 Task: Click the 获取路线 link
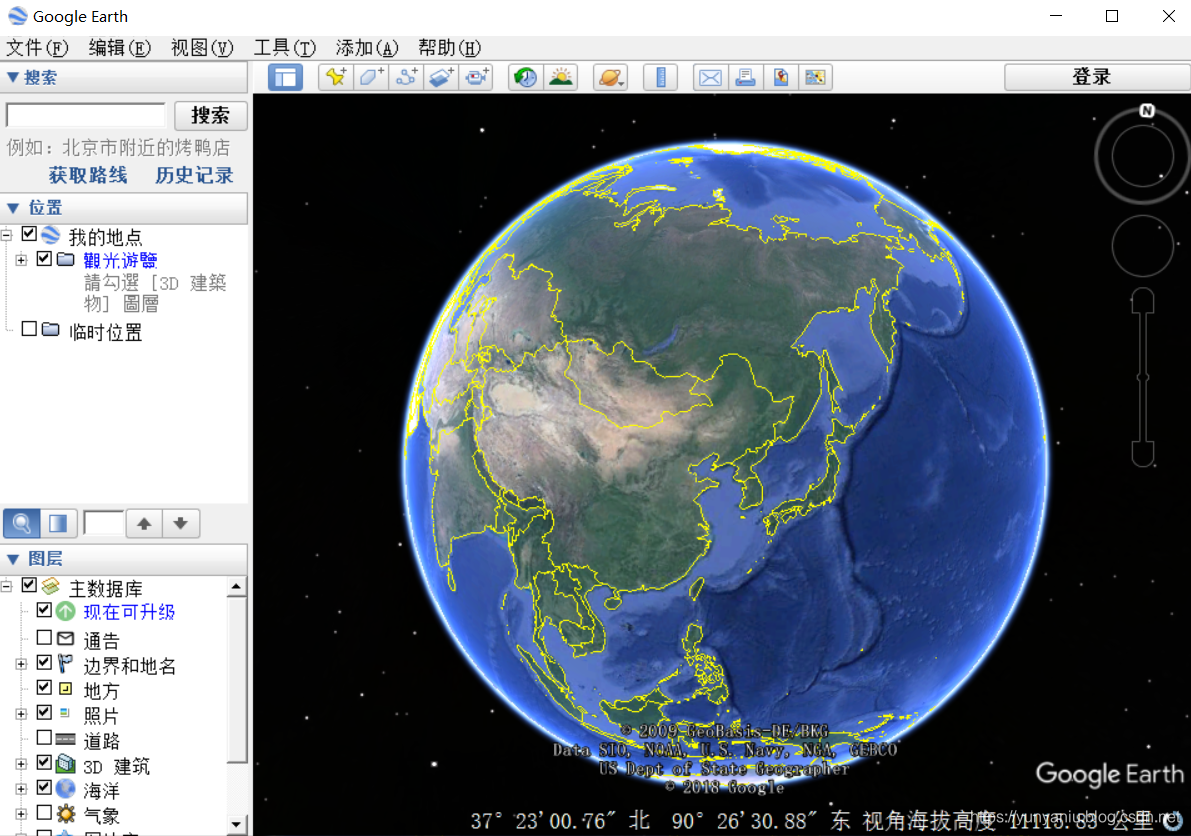(x=88, y=175)
